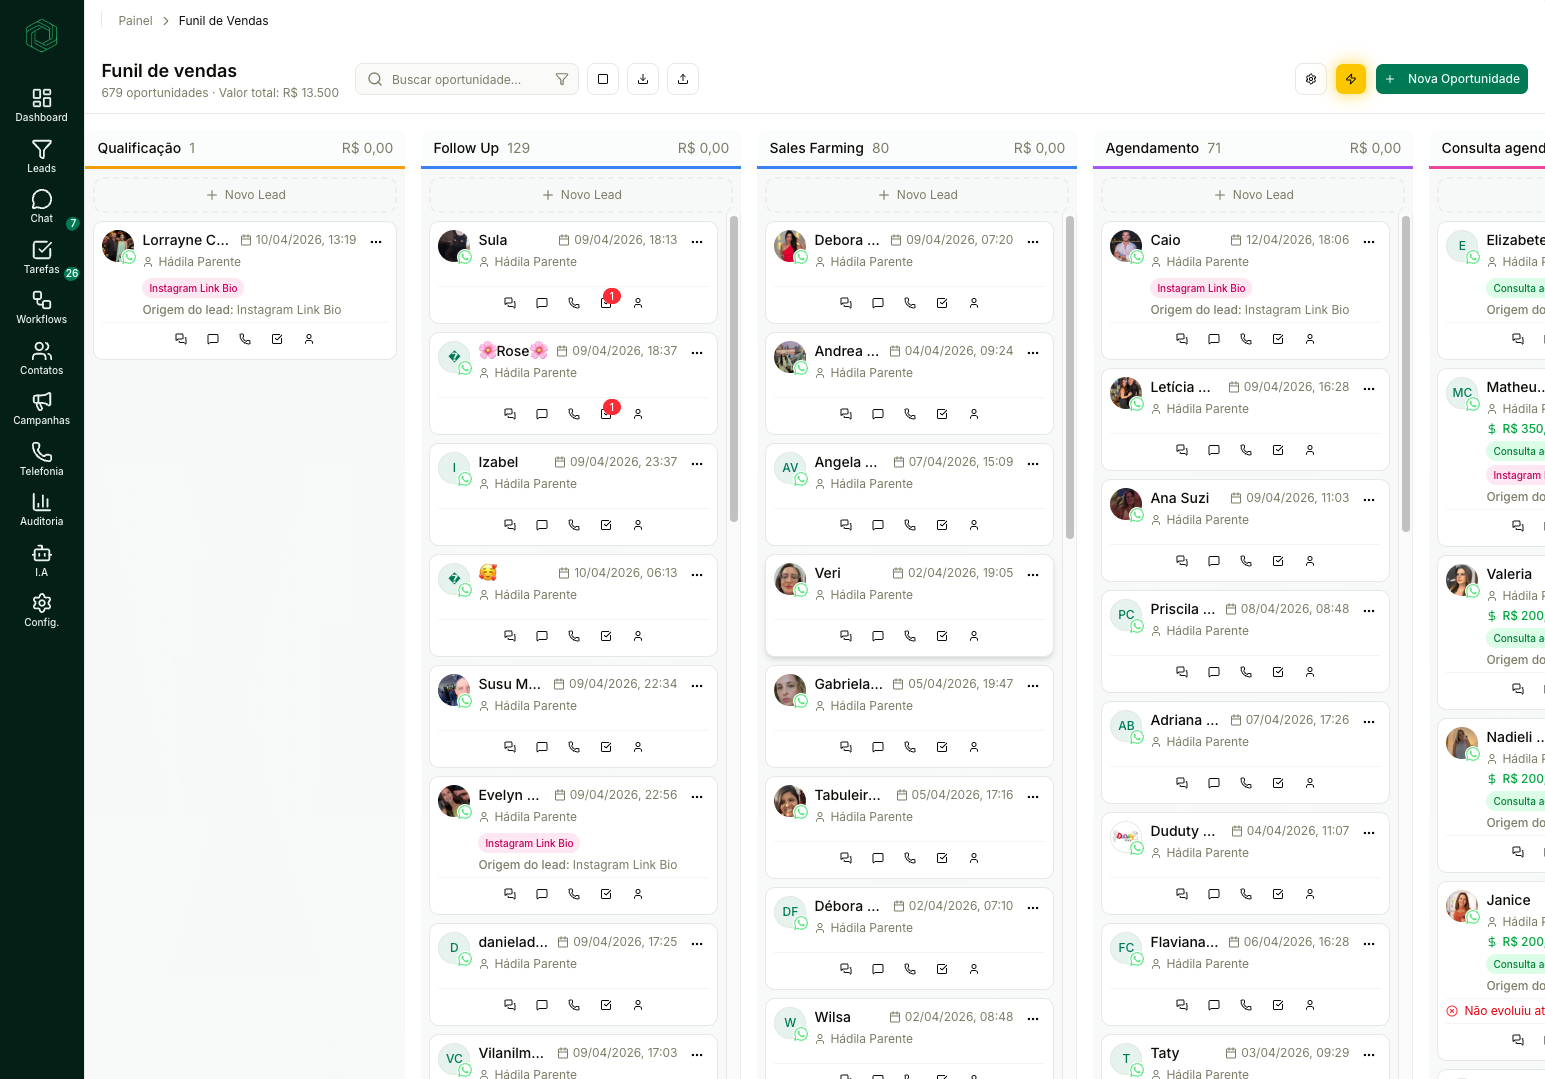Click the task checkmark icon on Veri's card

(942, 636)
